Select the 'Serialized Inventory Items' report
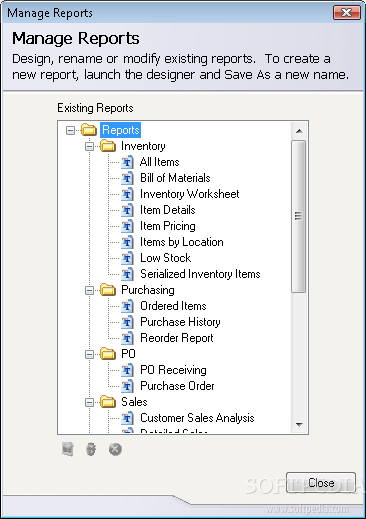 pyautogui.click(x=200, y=274)
